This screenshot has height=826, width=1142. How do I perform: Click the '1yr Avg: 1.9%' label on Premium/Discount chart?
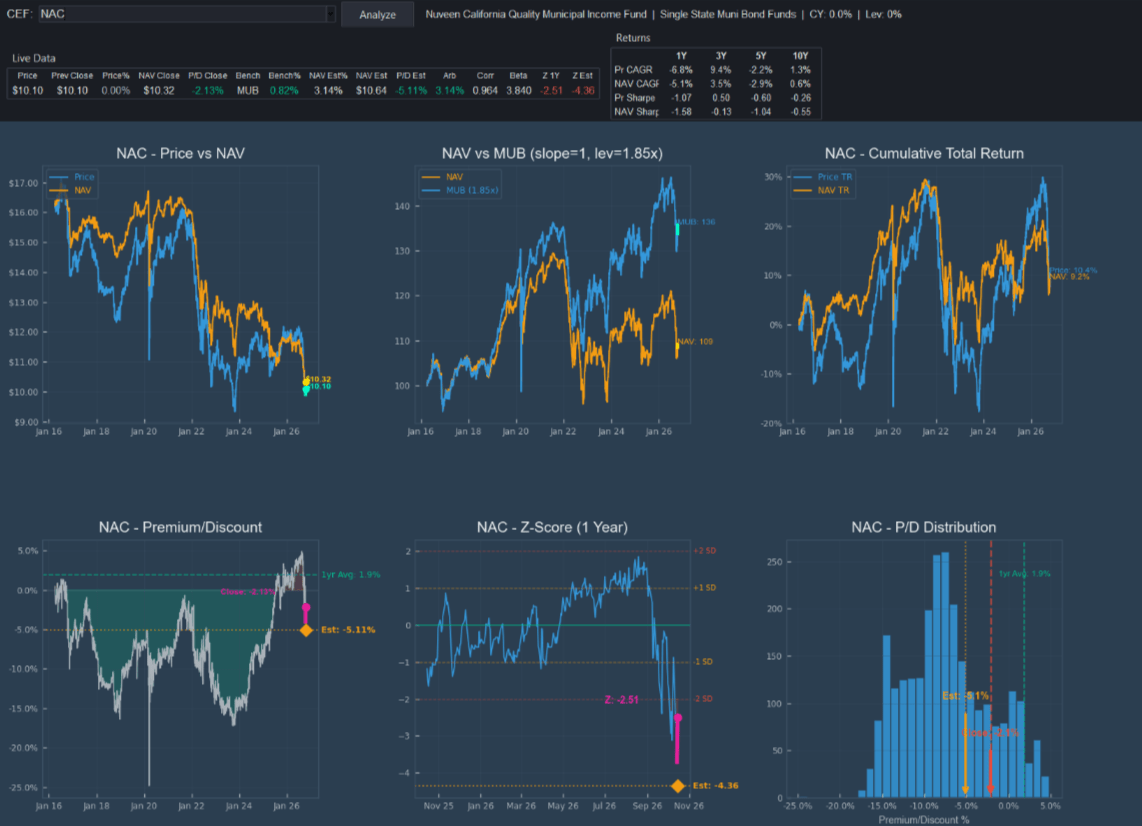(x=351, y=575)
